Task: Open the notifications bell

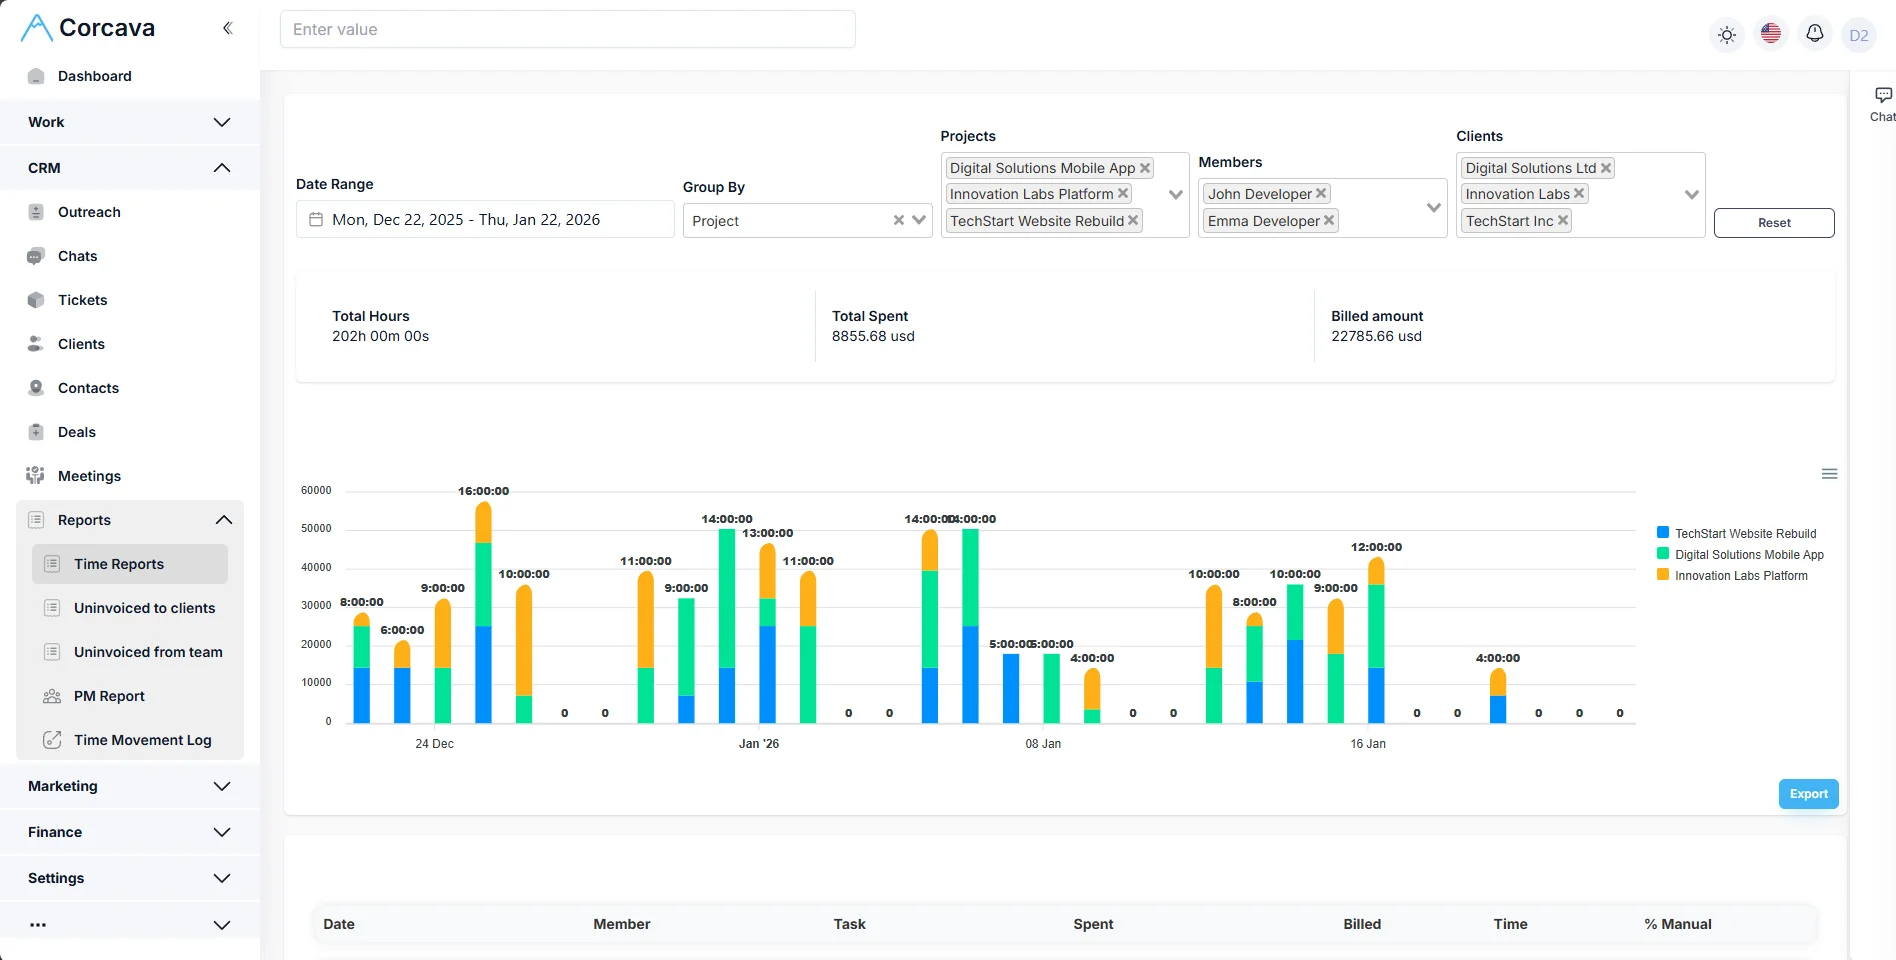Action: pos(1815,33)
